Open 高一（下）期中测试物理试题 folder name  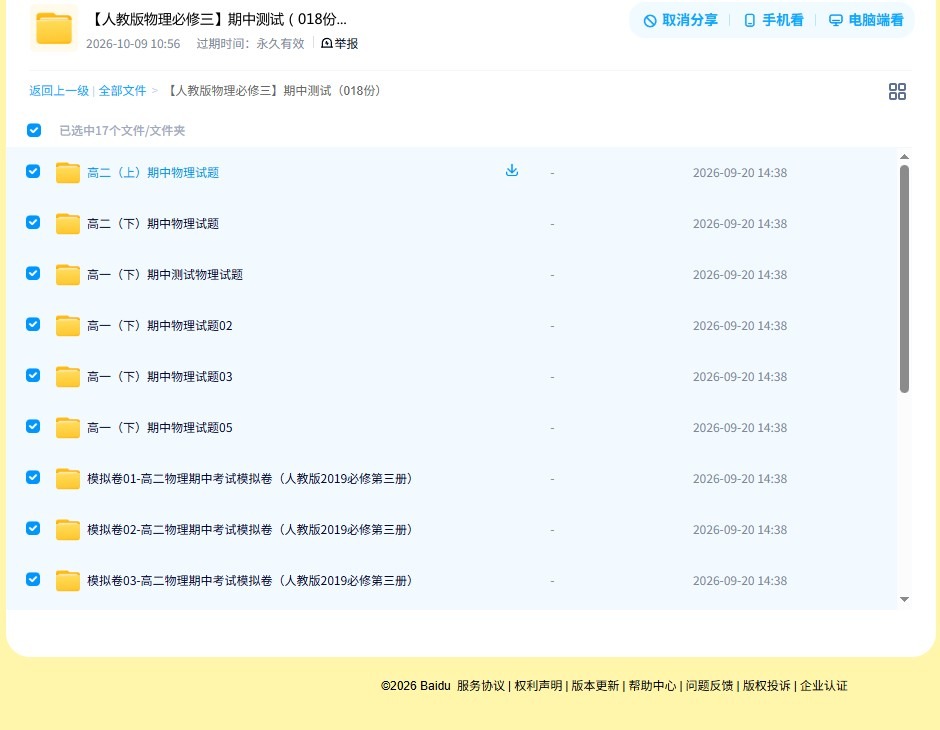click(165, 274)
